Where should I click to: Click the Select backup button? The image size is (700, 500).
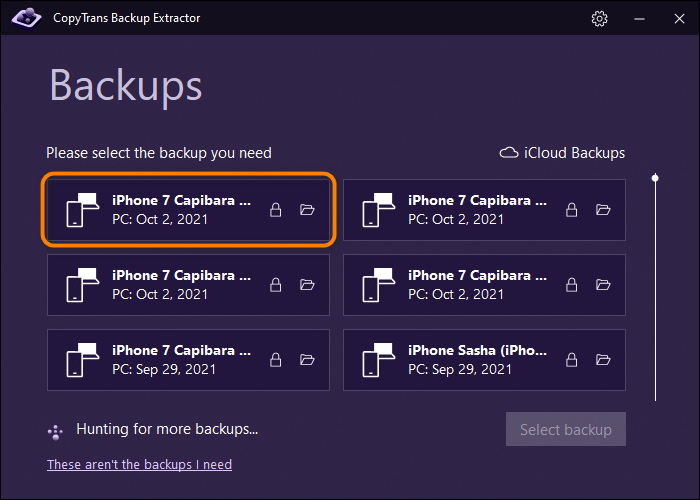(x=566, y=429)
